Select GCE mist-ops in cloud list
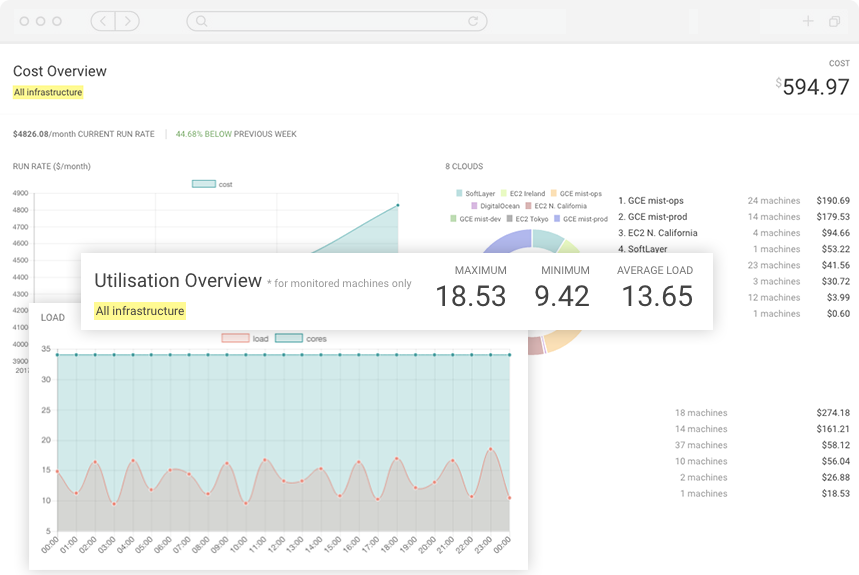 pos(656,201)
